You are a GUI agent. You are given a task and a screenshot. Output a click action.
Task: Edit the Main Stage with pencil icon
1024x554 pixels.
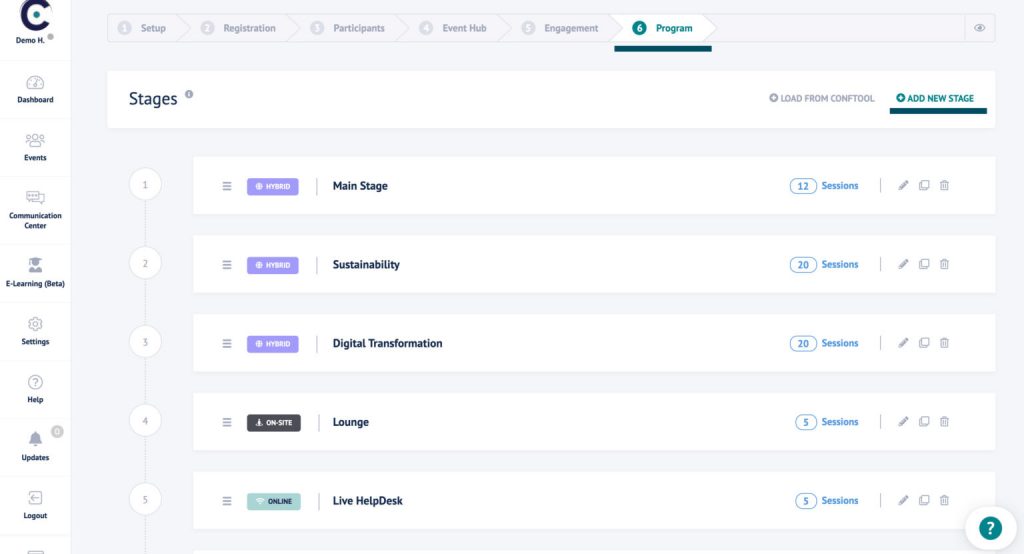[x=903, y=186]
